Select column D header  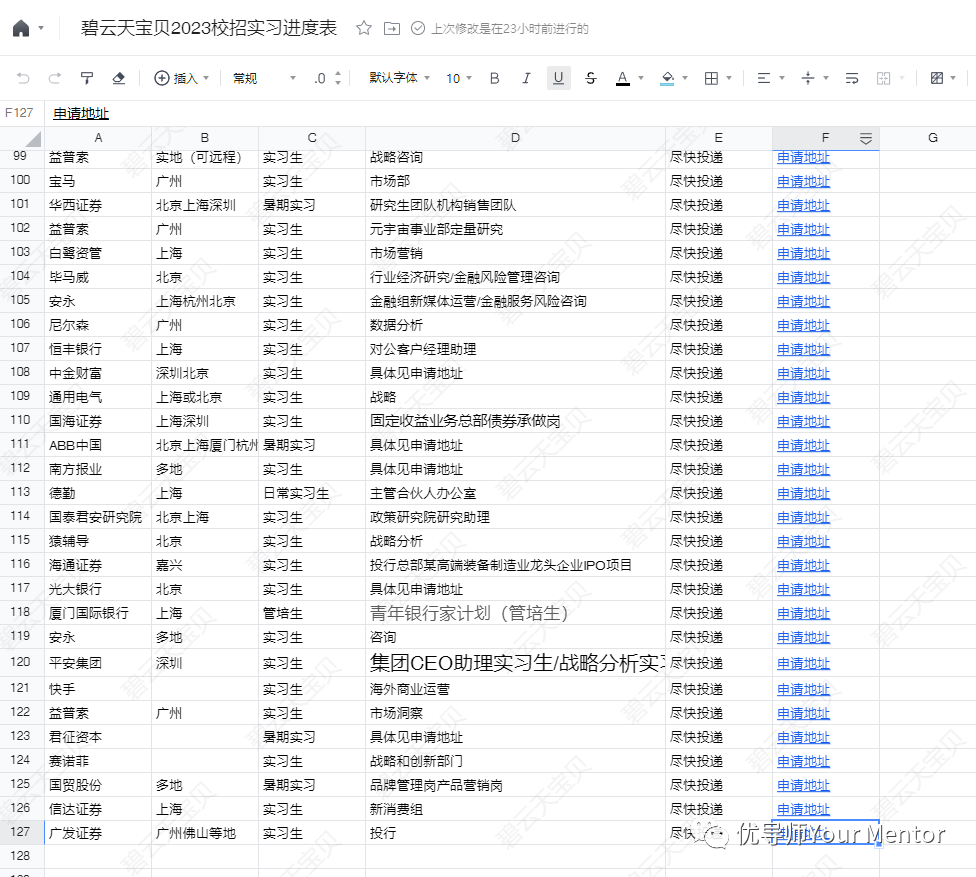click(x=515, y=138)
